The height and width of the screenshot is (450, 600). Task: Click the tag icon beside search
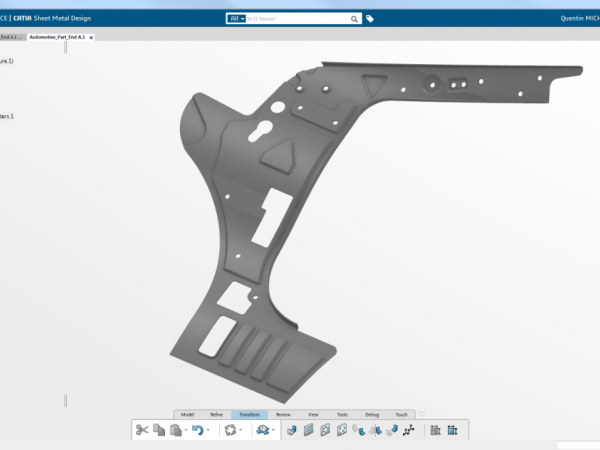pyautogui.click(x=370, y=19)
